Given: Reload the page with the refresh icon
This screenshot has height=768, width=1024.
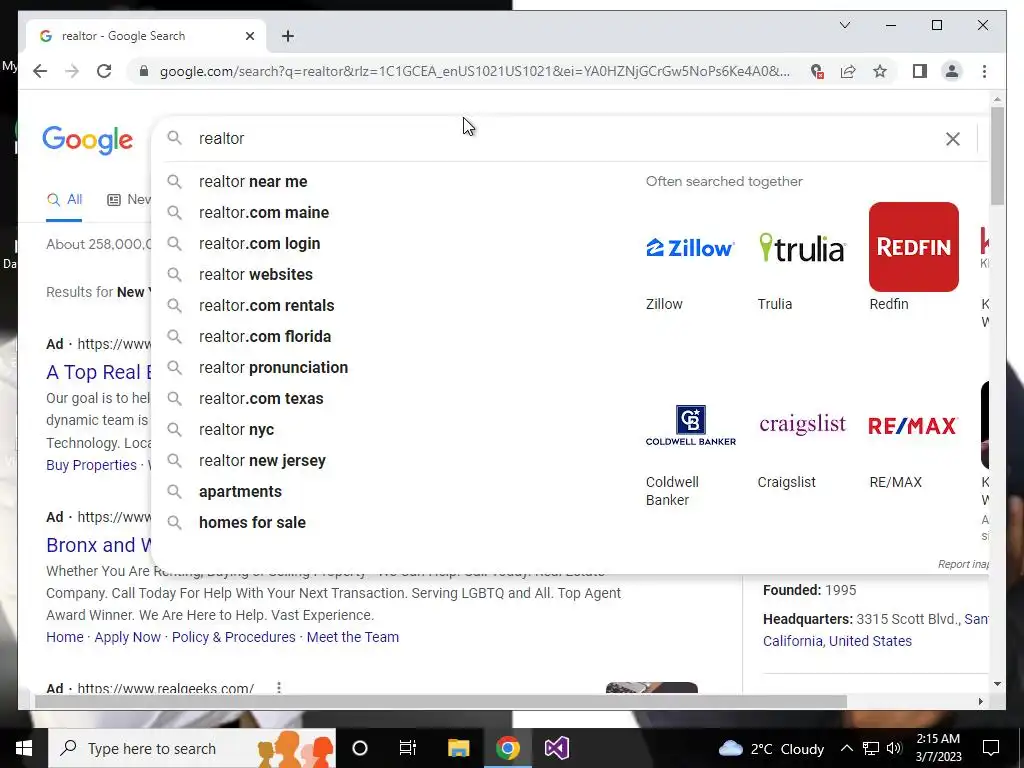Looking at the screenshot, I should tap(104, 71).
